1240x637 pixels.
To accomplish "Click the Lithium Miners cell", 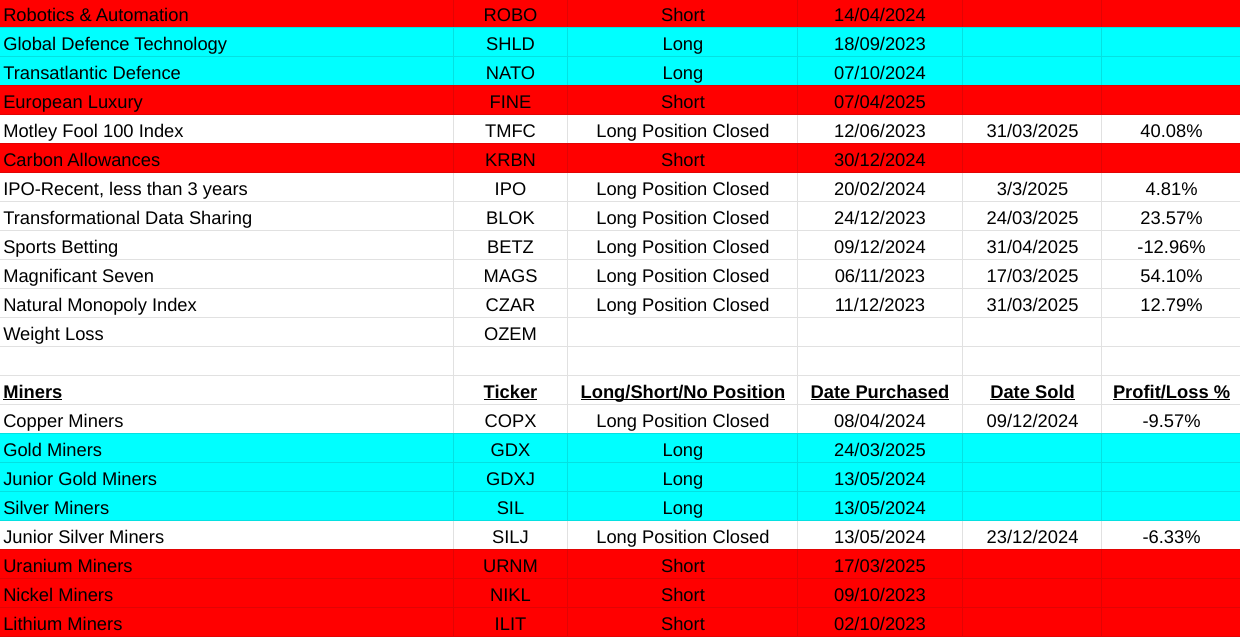I will (x=63, y=624).
